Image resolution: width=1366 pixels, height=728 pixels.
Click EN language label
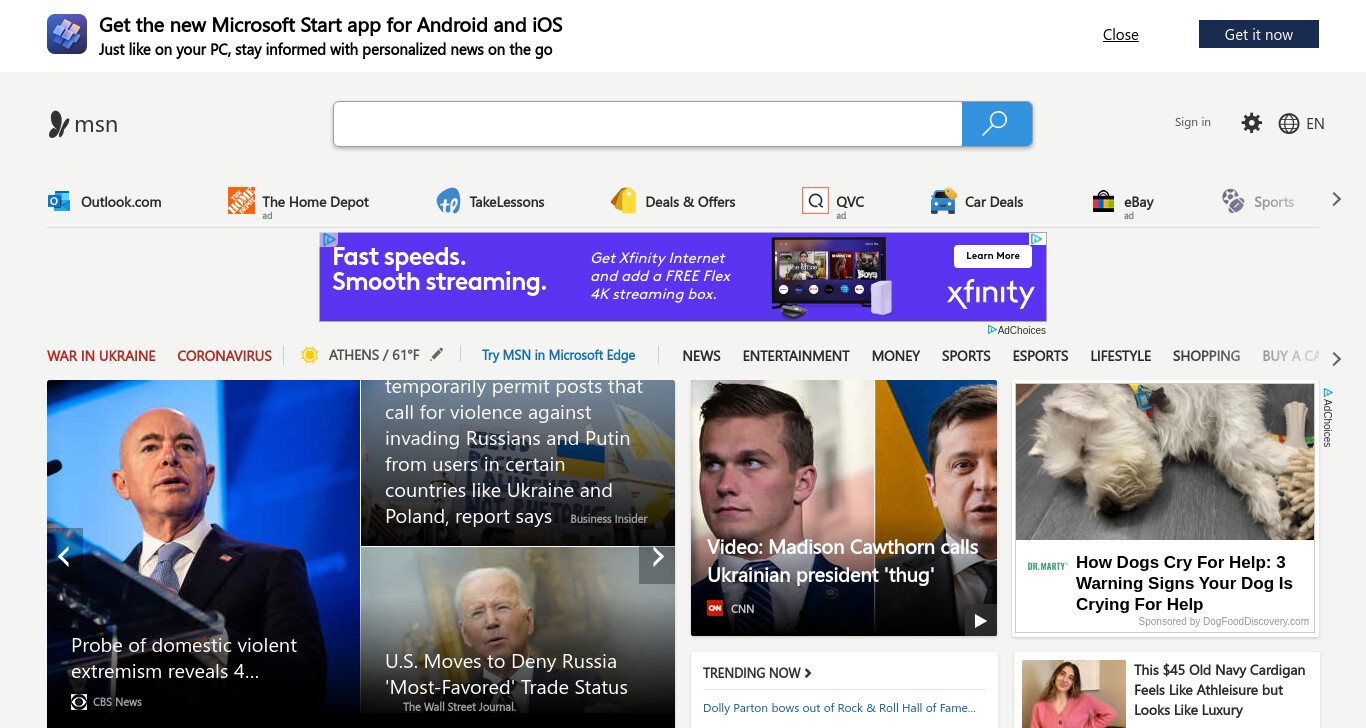[1315, 123]
